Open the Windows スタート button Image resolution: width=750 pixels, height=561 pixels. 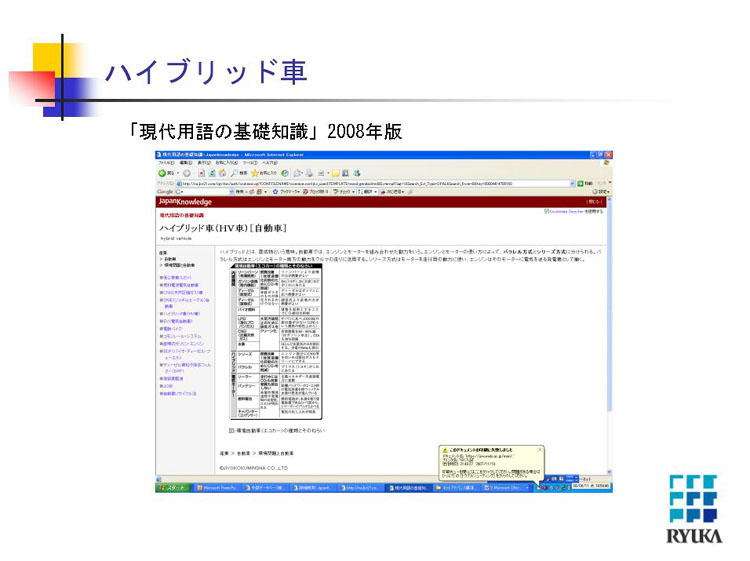[173, 488]
